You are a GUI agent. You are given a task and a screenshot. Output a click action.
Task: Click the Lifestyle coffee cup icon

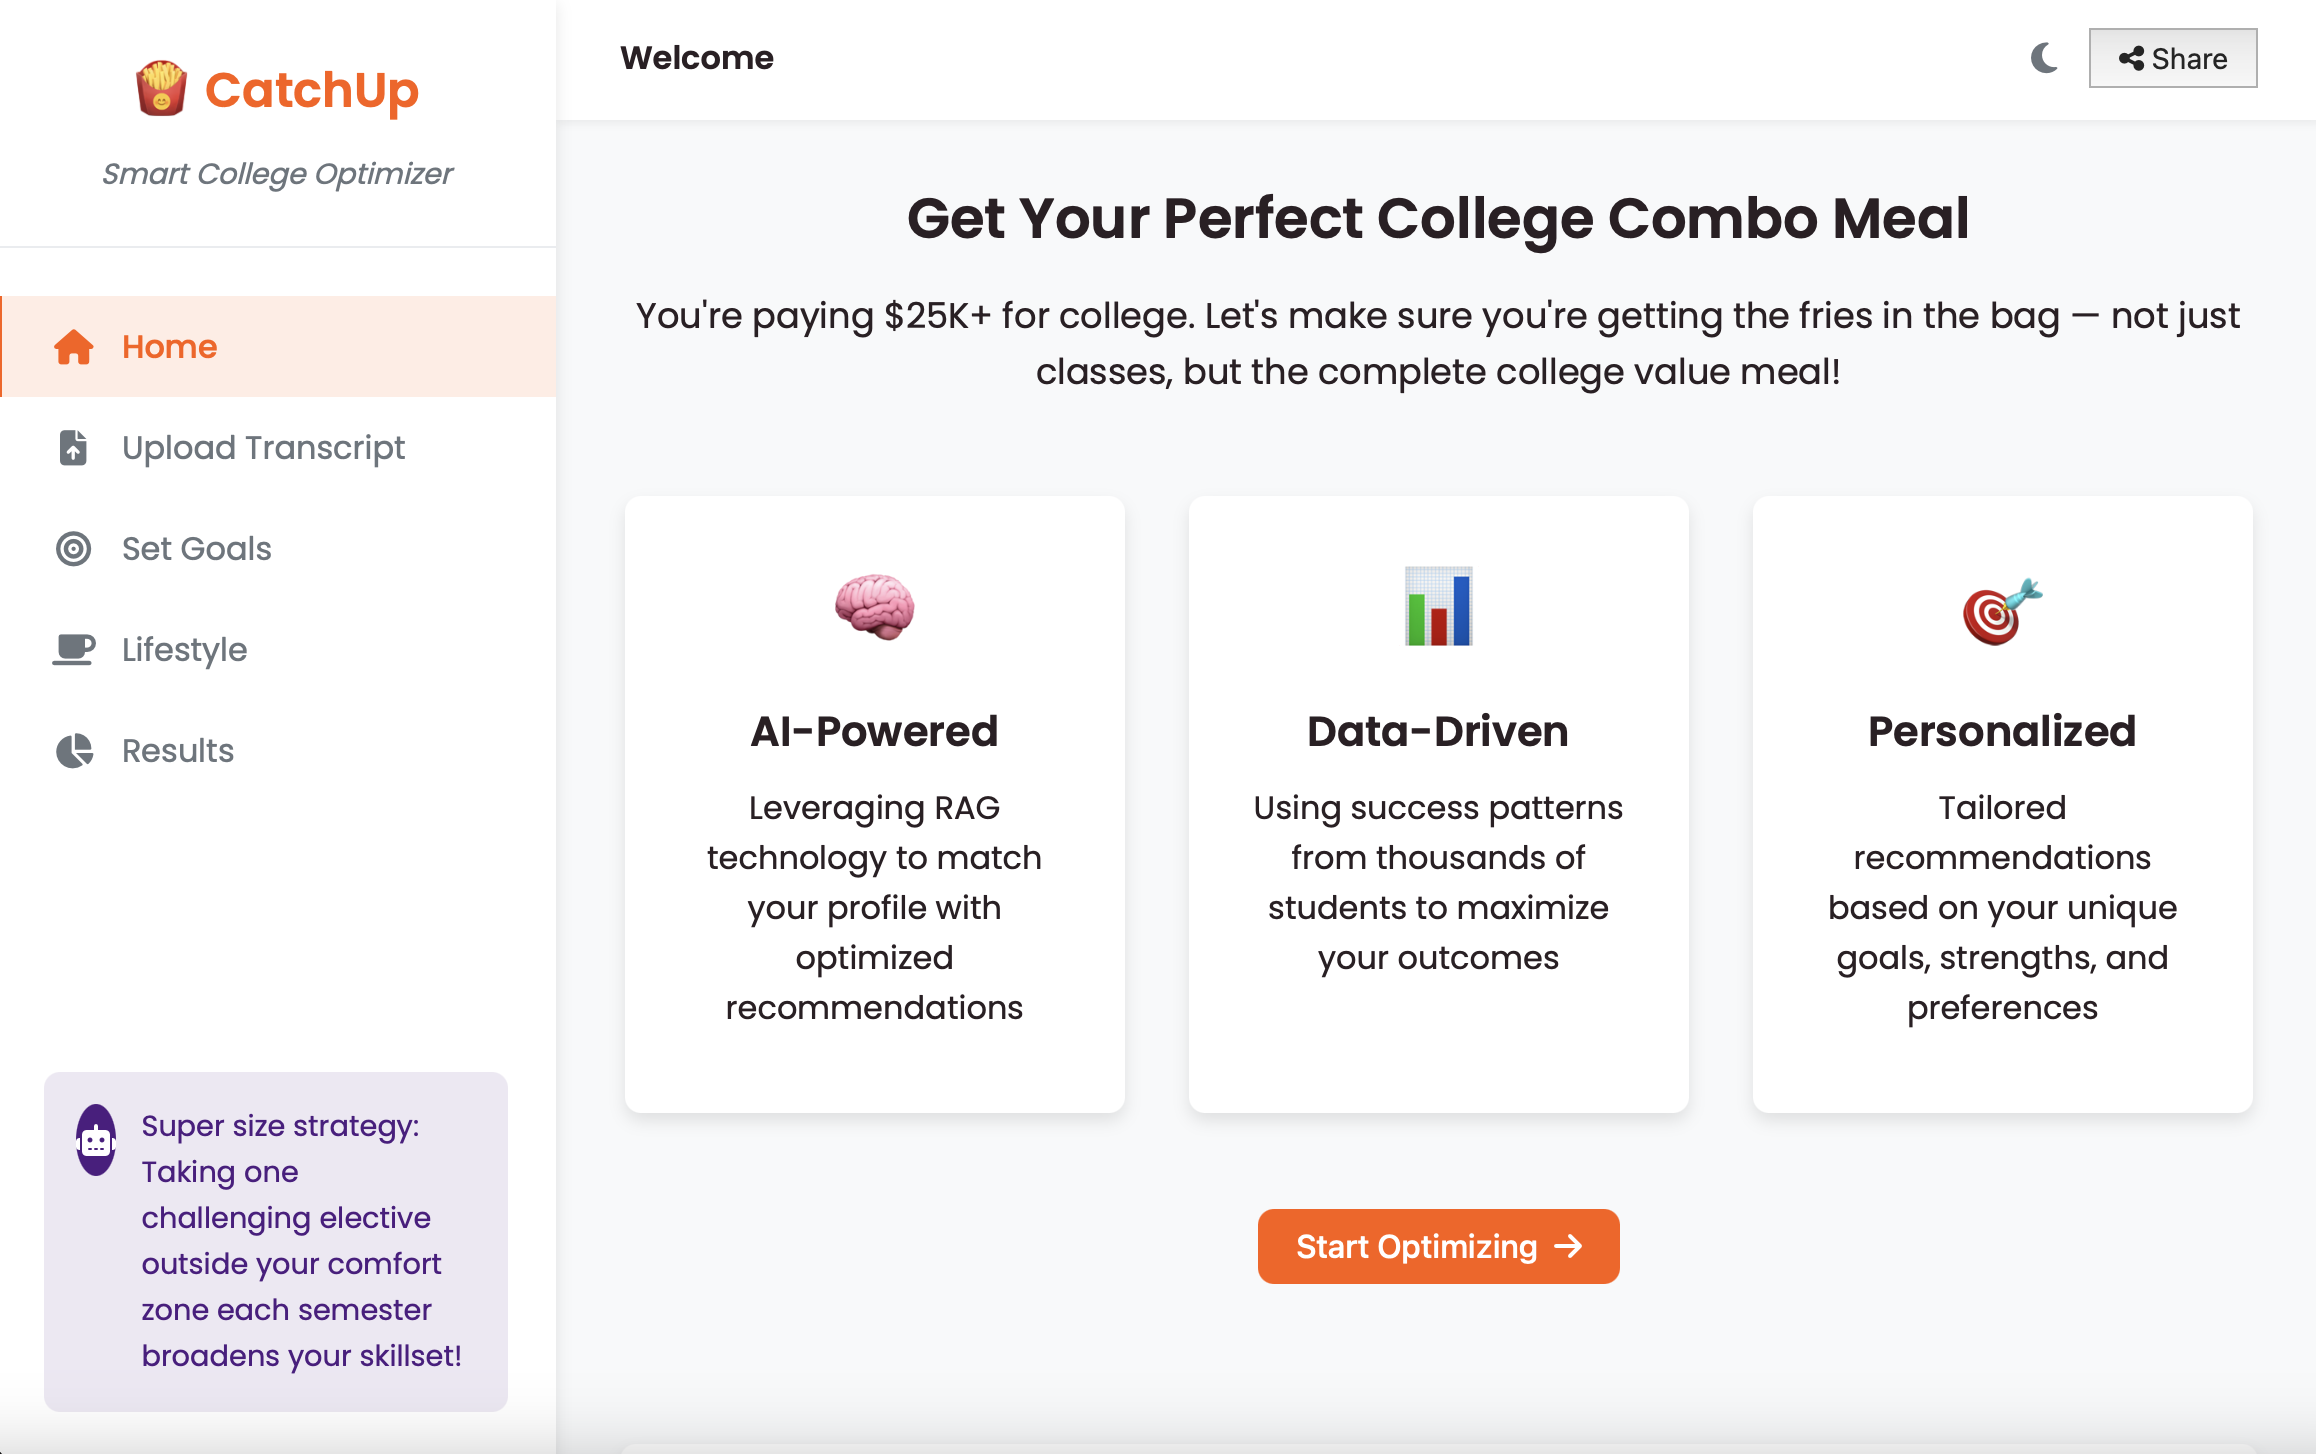point(74,650)
